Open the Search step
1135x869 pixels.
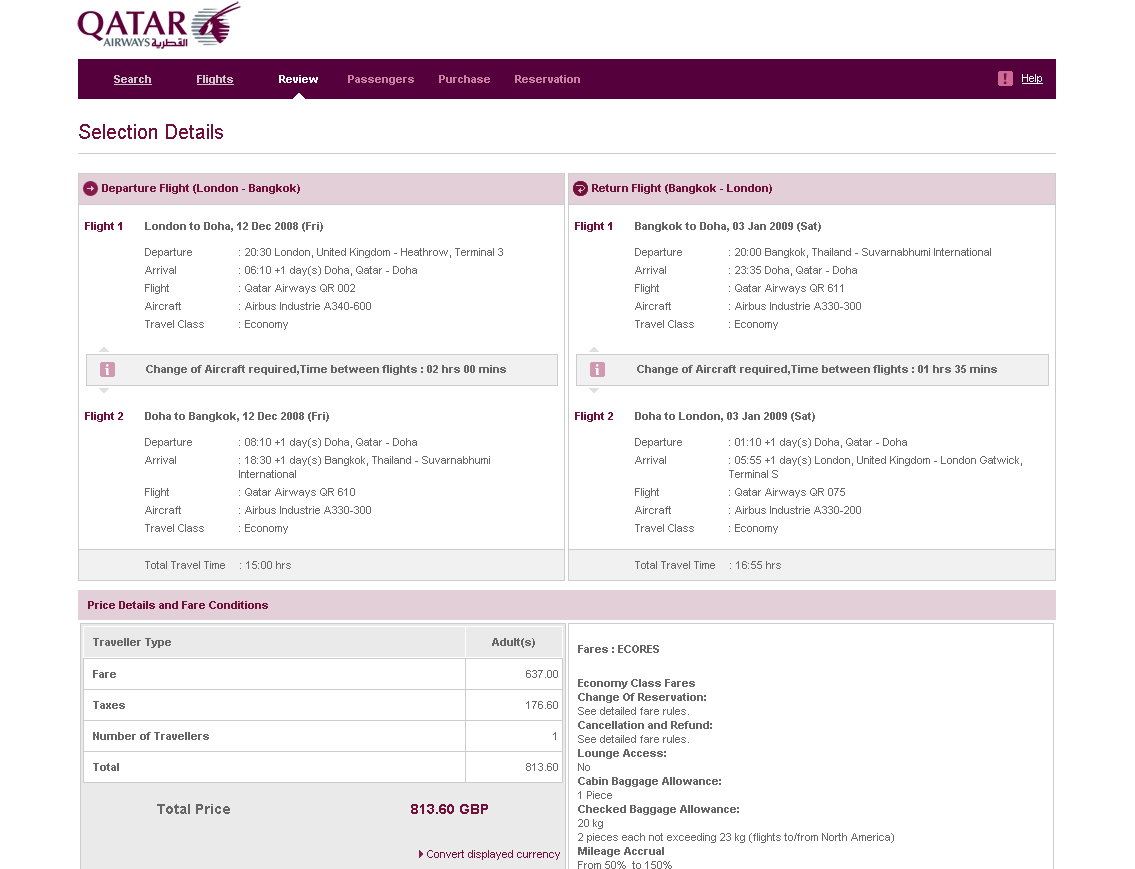(132, 80)
